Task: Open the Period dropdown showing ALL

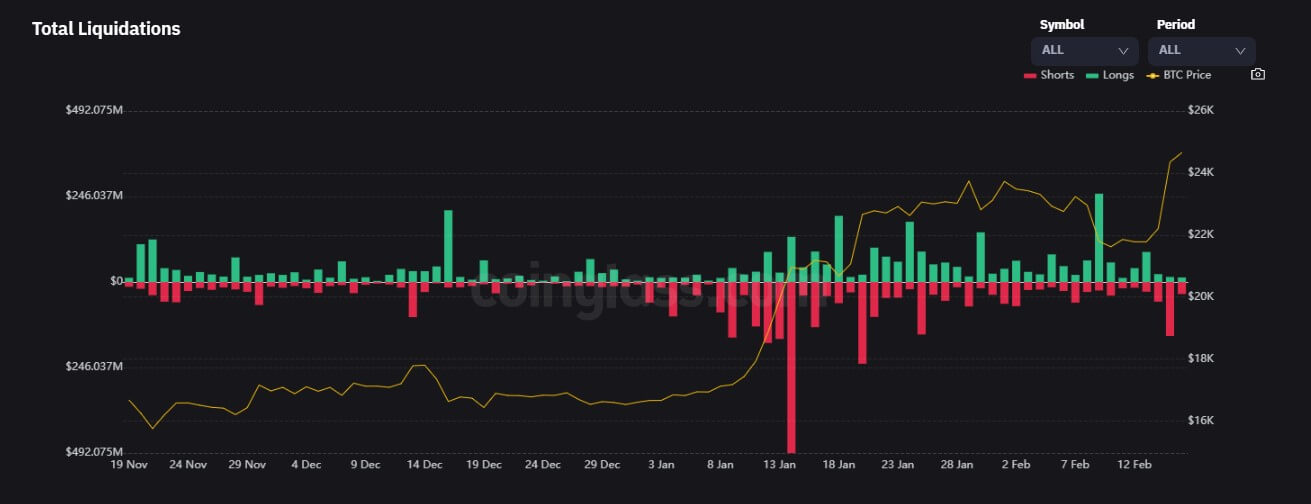Action: tap(1201, 50)
